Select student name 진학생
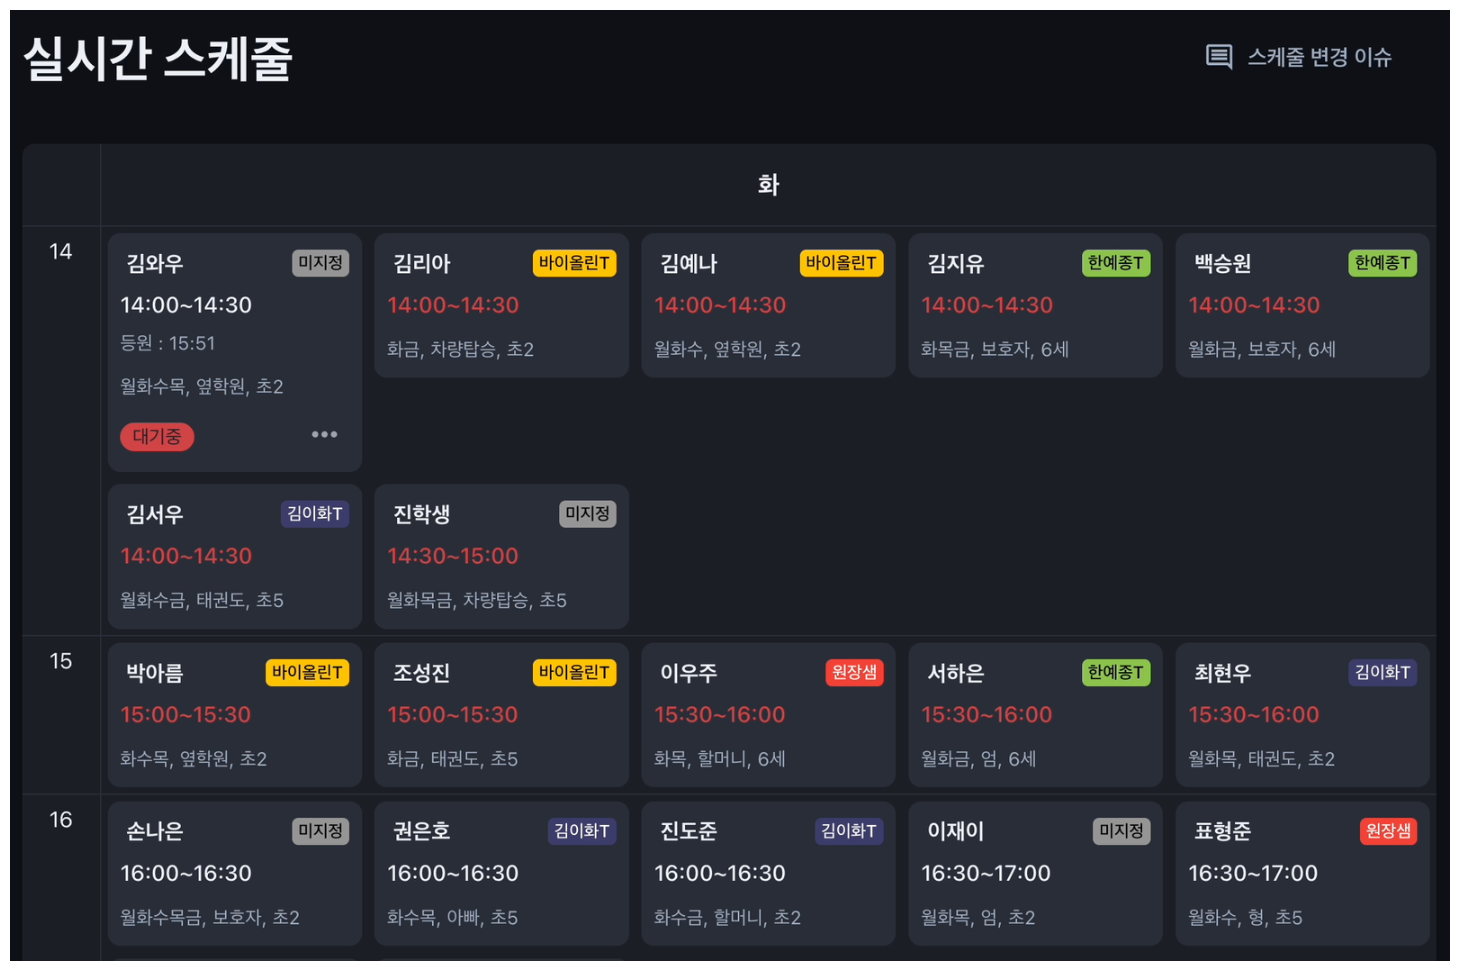 point(422,515)
